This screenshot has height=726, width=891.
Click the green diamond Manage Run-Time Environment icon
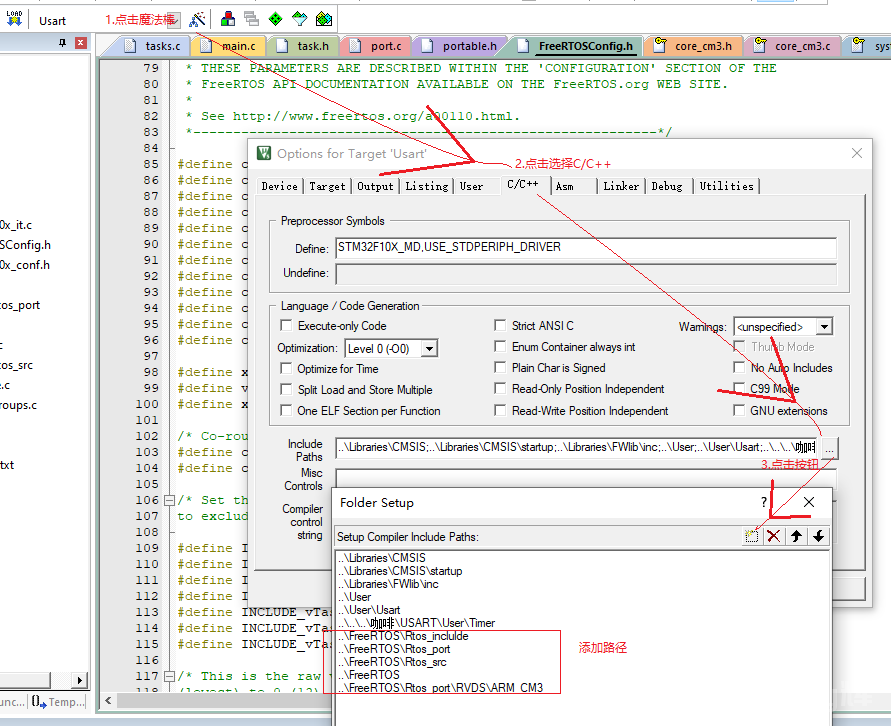(x=276, y=19)
